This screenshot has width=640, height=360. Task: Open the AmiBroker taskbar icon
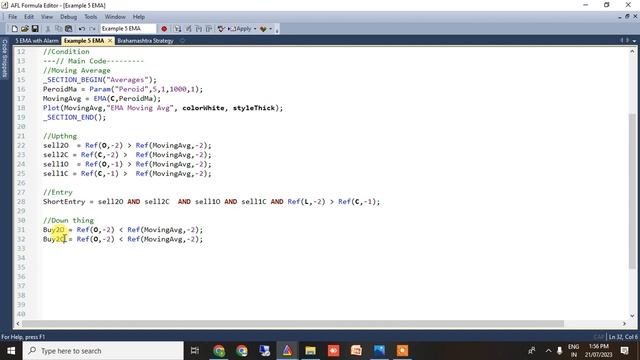tap(287, 351)
